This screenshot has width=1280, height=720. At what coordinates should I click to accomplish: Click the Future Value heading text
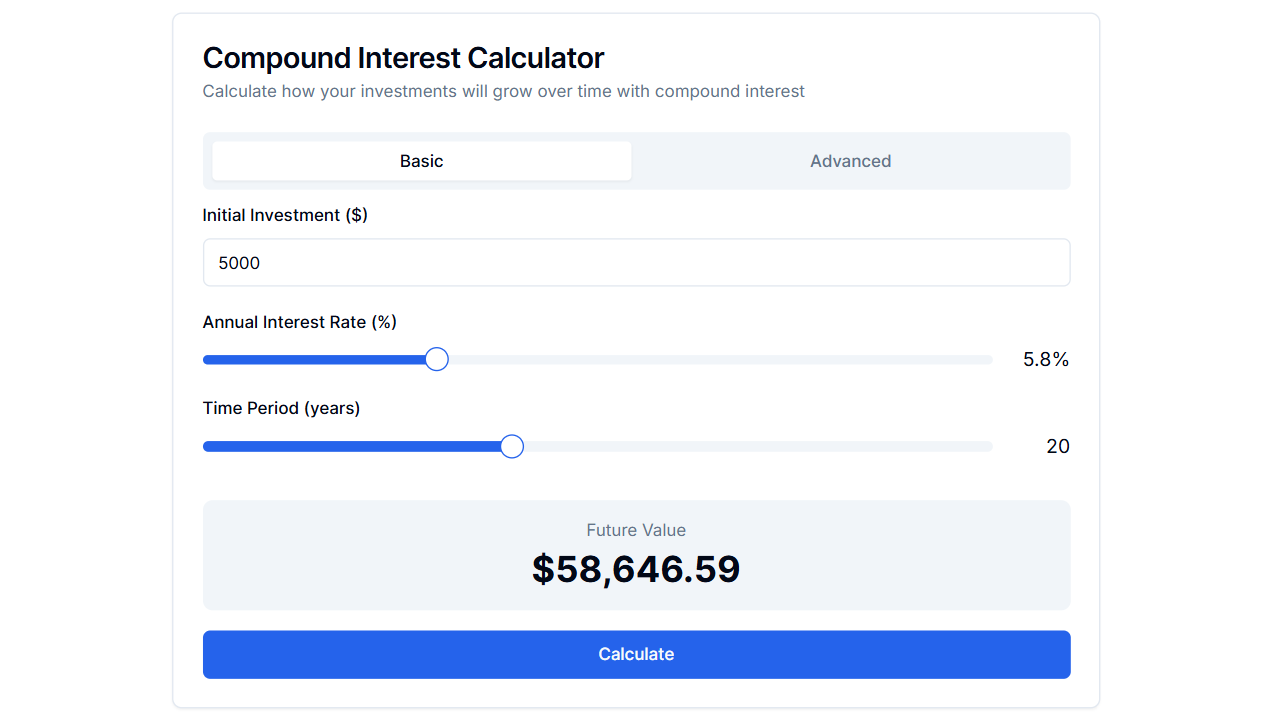(636, 530)
